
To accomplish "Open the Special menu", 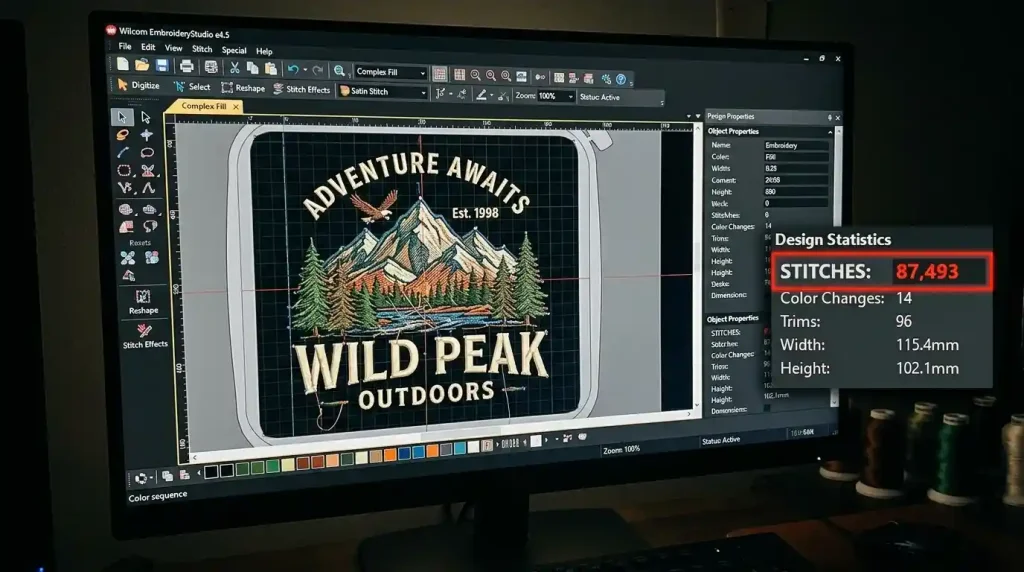I will pyautogui.click(x=234, y=50).
